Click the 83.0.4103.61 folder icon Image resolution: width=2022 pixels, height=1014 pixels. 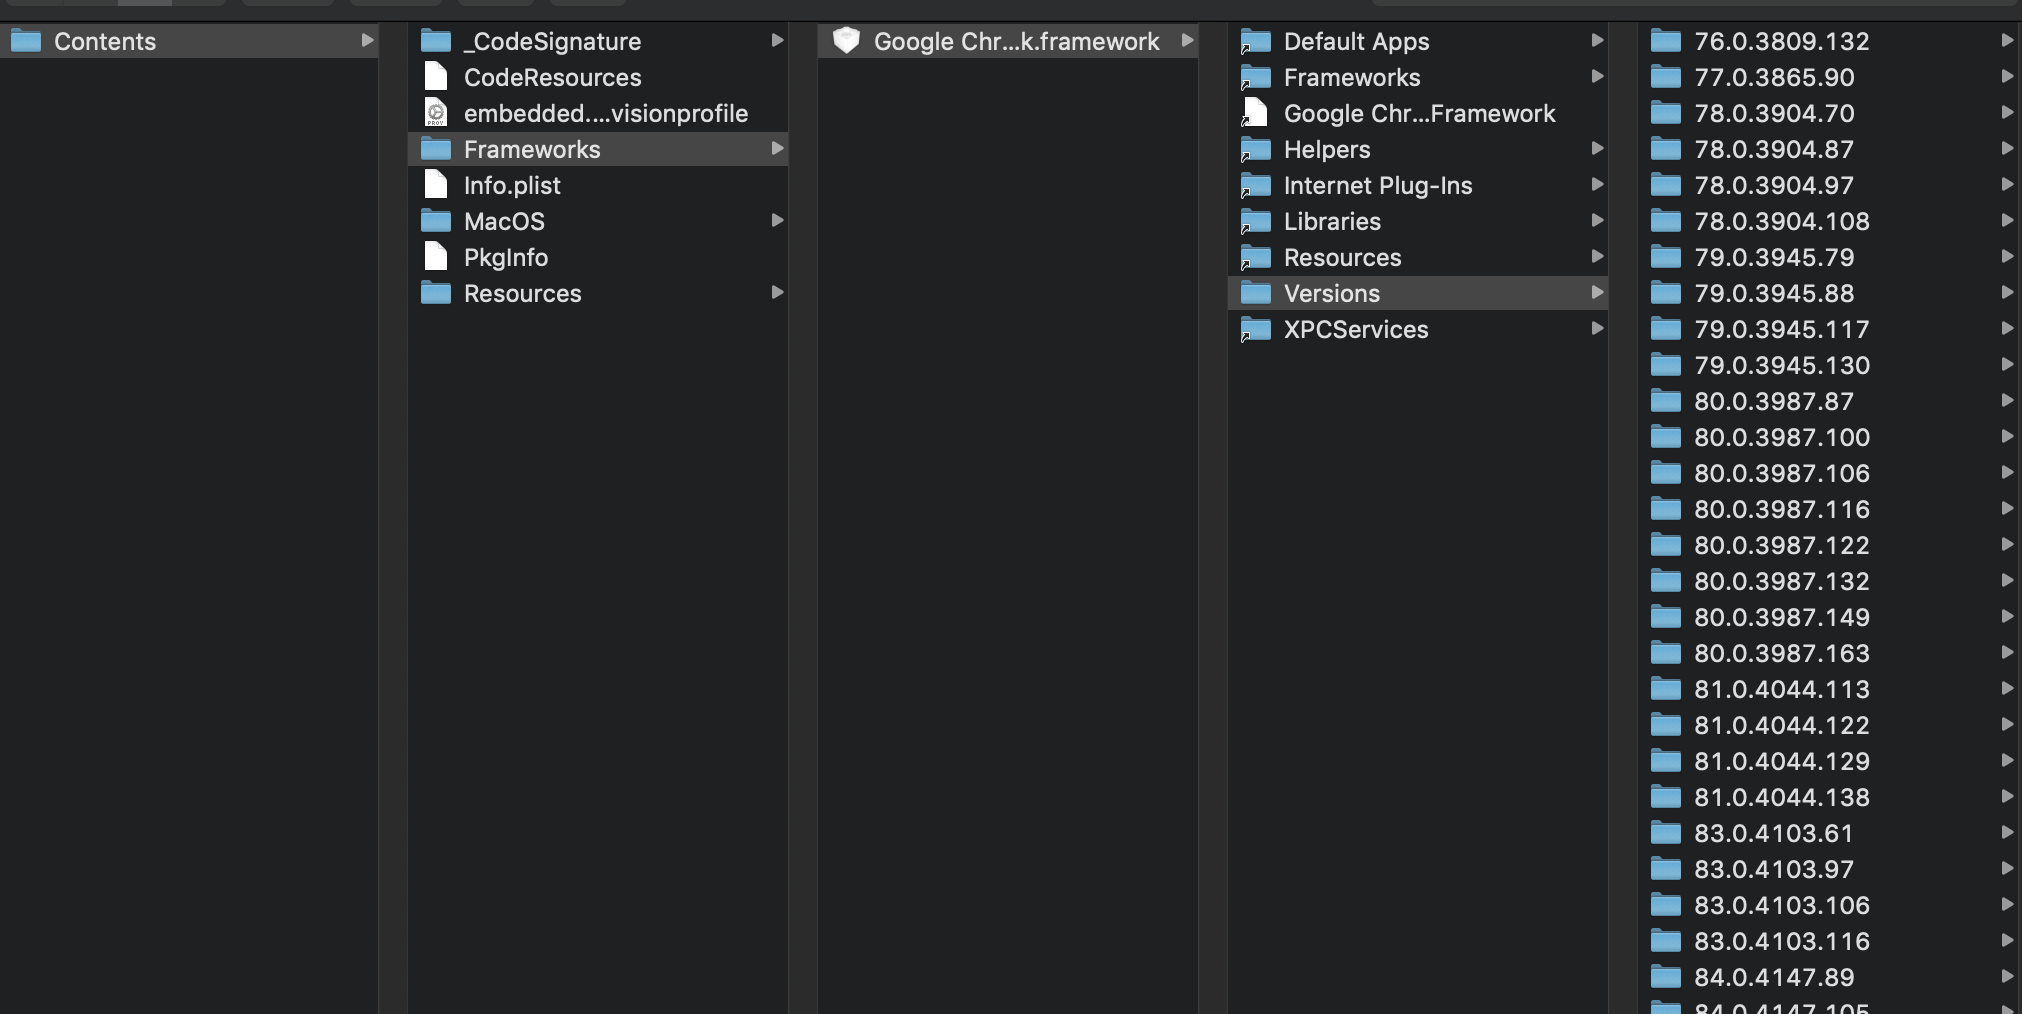pos(1665,833)
